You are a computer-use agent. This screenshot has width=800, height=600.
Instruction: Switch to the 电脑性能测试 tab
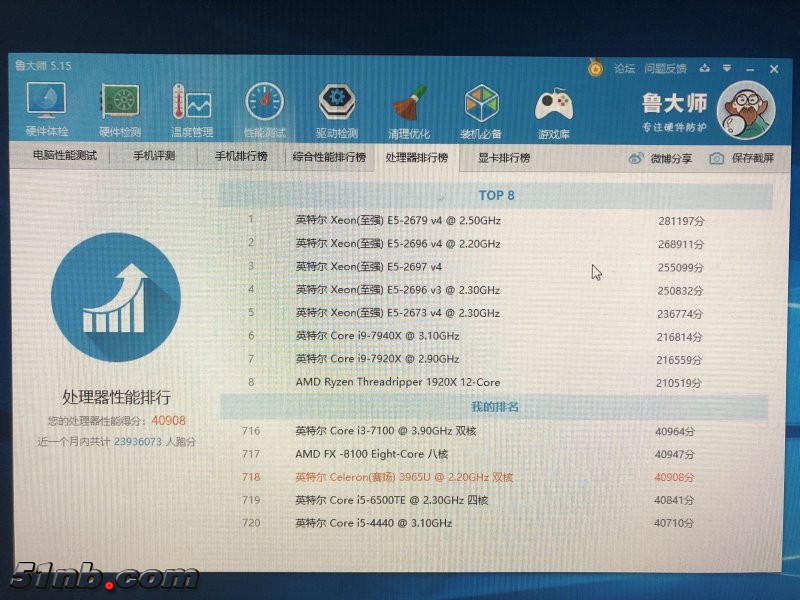[65, 155]
